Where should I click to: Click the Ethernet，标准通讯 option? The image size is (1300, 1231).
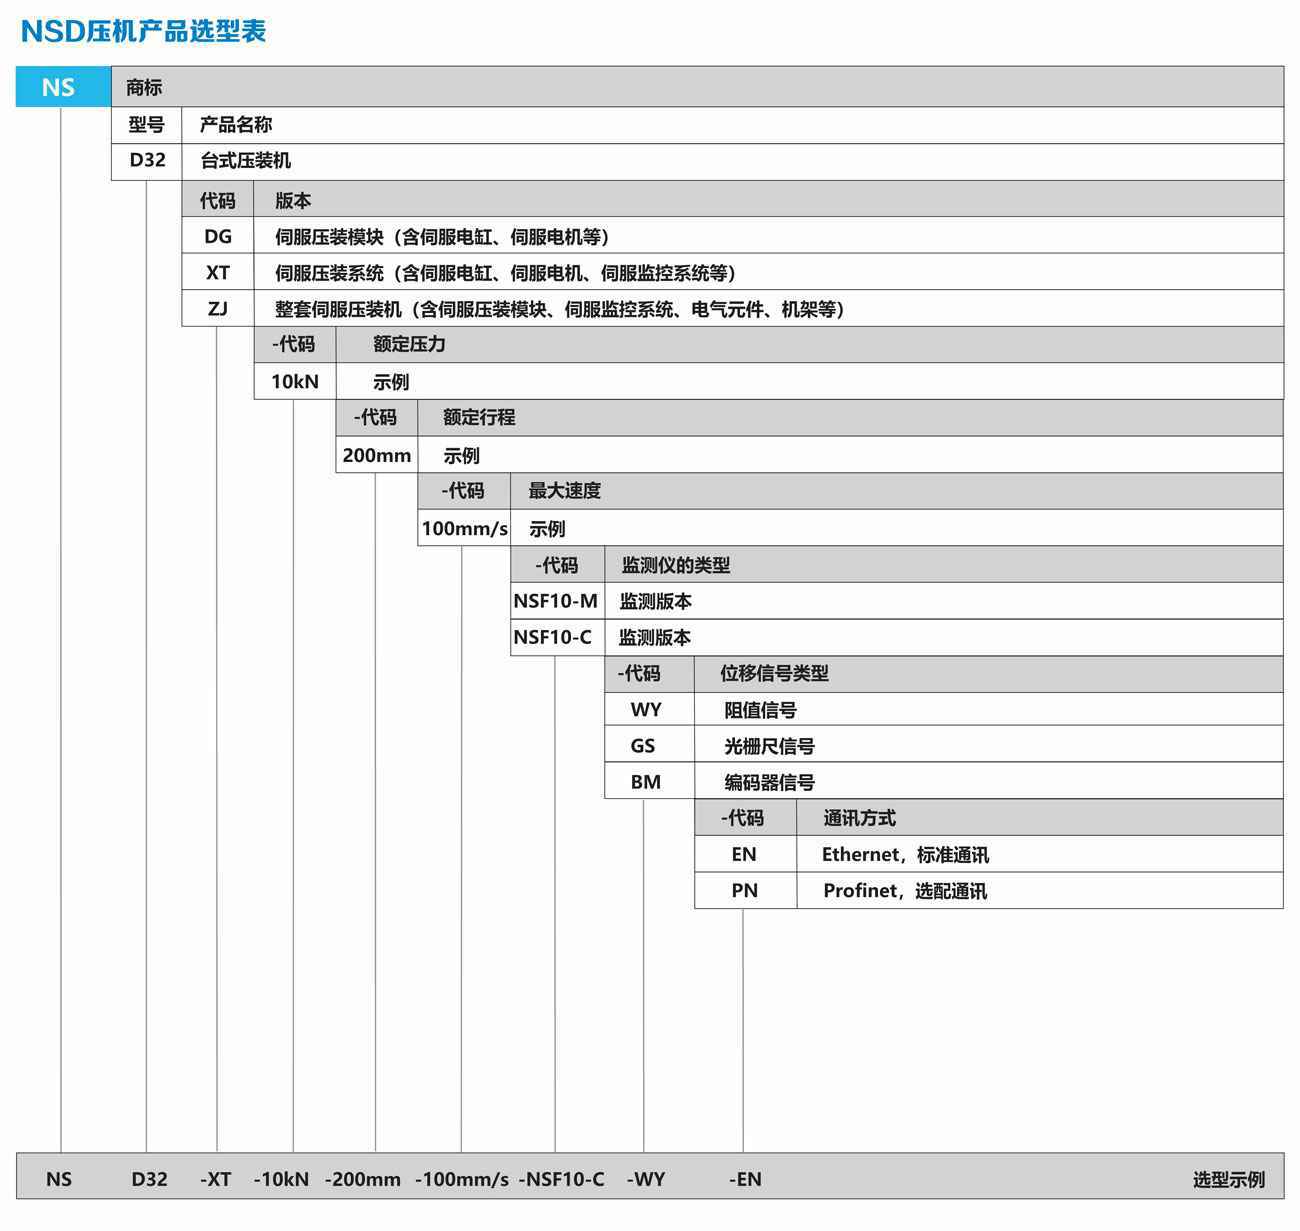905,855
